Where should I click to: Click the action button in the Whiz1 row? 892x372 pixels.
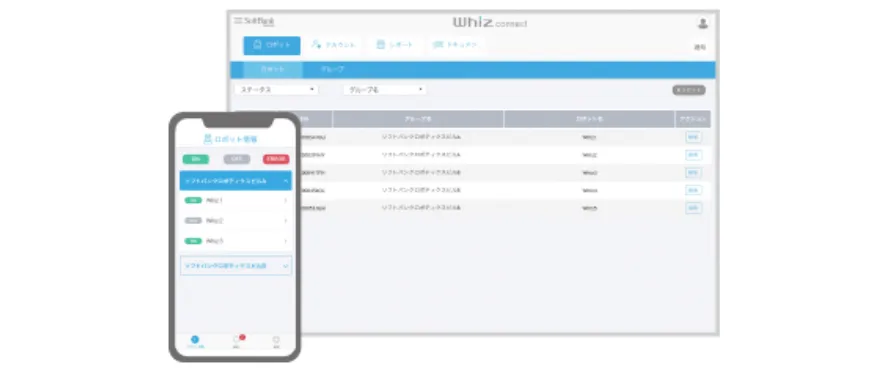[693, 137]
